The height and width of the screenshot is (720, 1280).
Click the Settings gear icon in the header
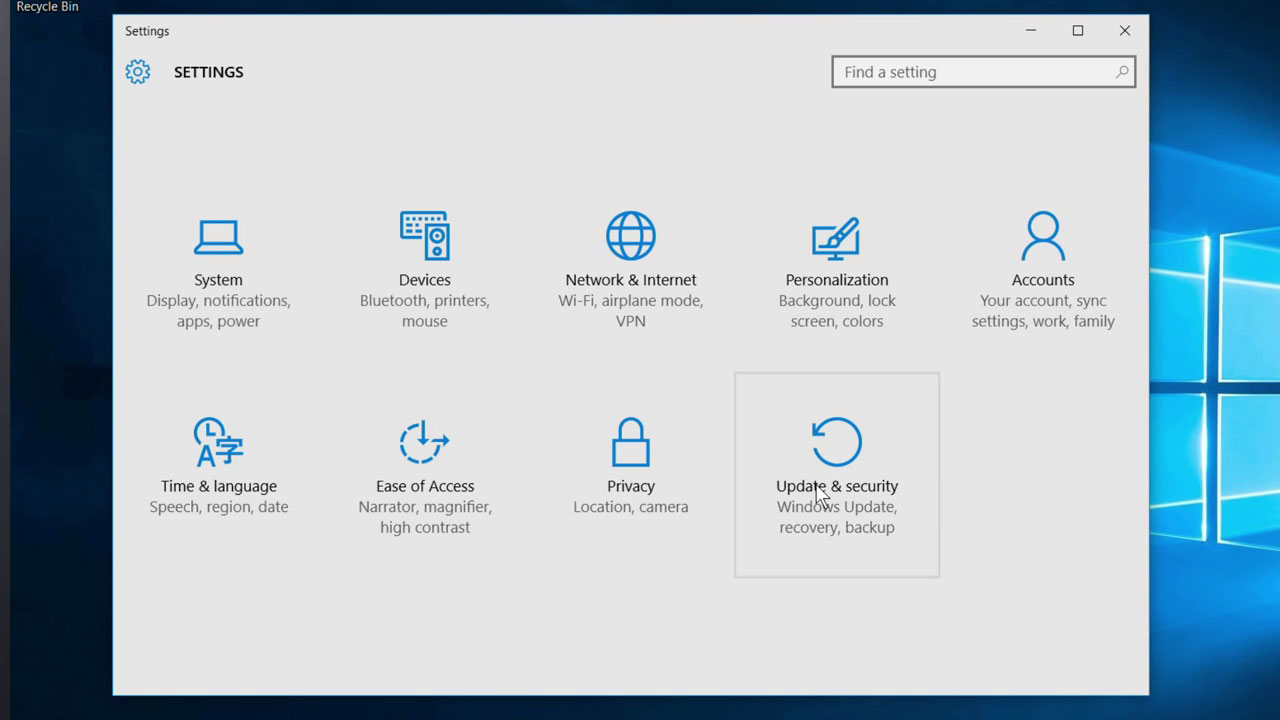(138, 72)
